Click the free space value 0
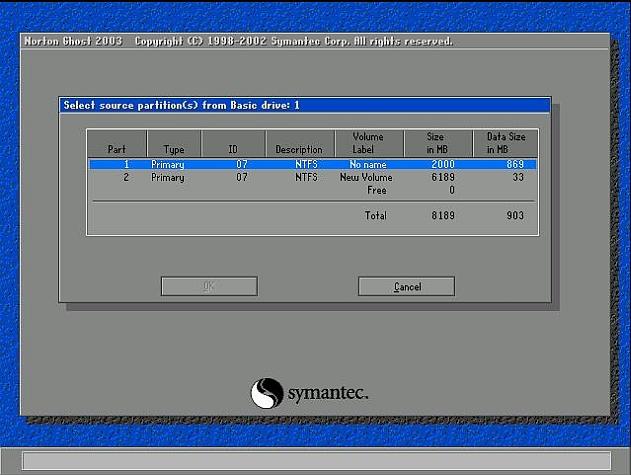 click(x=452, y=190)
